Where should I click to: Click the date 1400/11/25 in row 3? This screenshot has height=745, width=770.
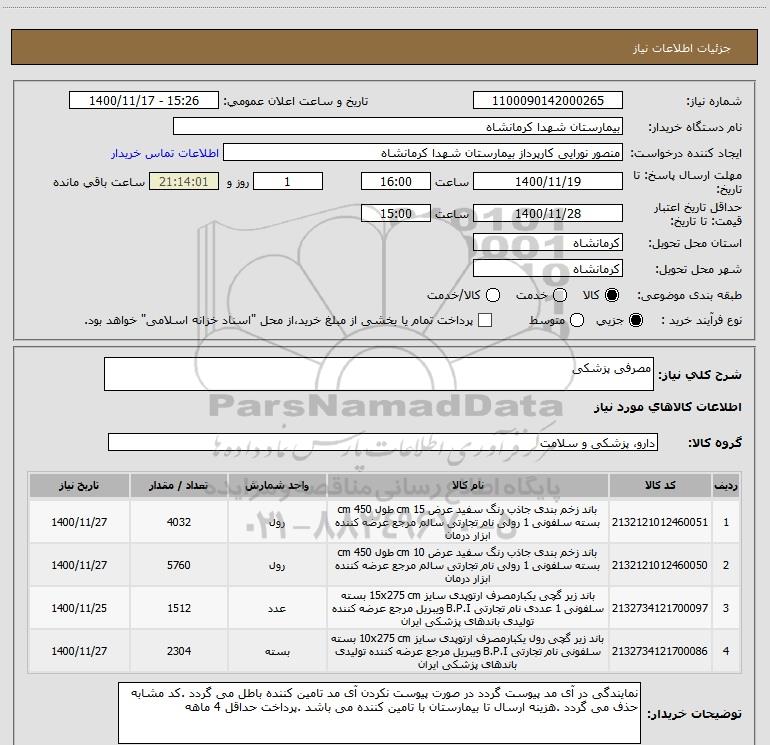pos(79,608)
